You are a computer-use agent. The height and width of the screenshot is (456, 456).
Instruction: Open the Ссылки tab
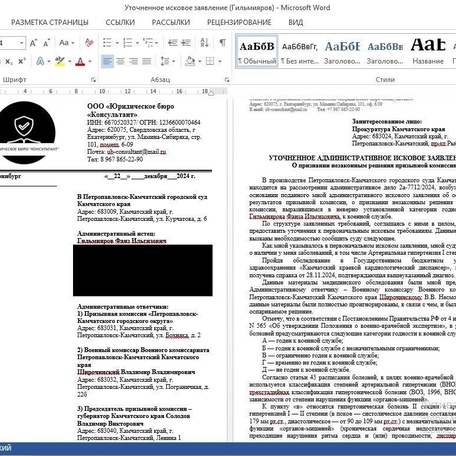pyautogui.click(x=120, y=22)
